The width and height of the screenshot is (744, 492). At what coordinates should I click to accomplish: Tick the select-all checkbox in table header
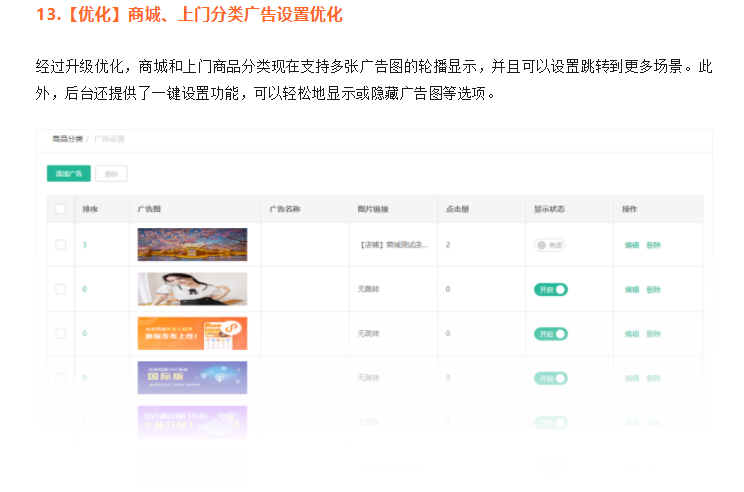[x=60, y=209]
